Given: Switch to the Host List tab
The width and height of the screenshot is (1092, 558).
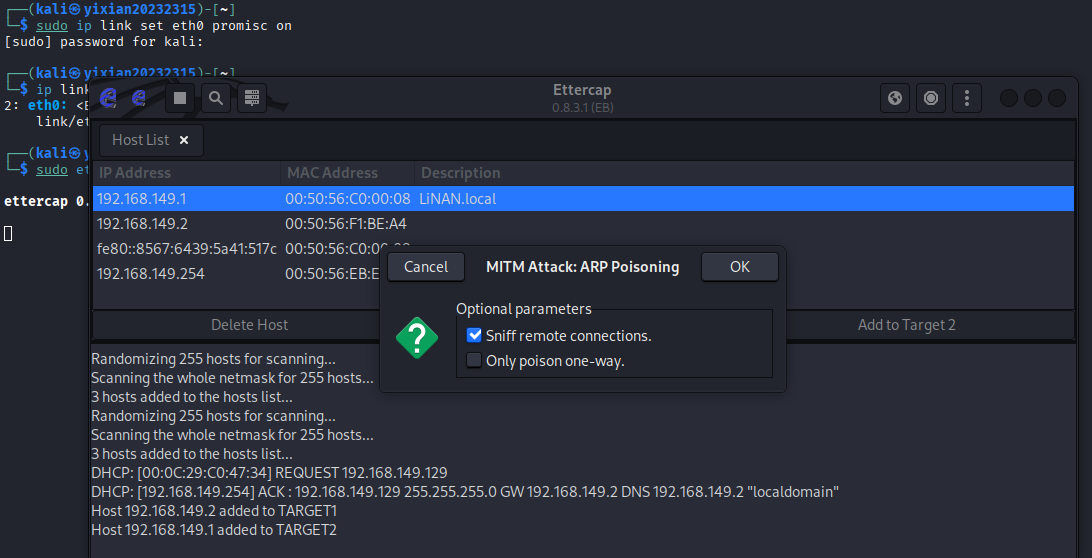Looking at the screenshot, I should 141,141.
